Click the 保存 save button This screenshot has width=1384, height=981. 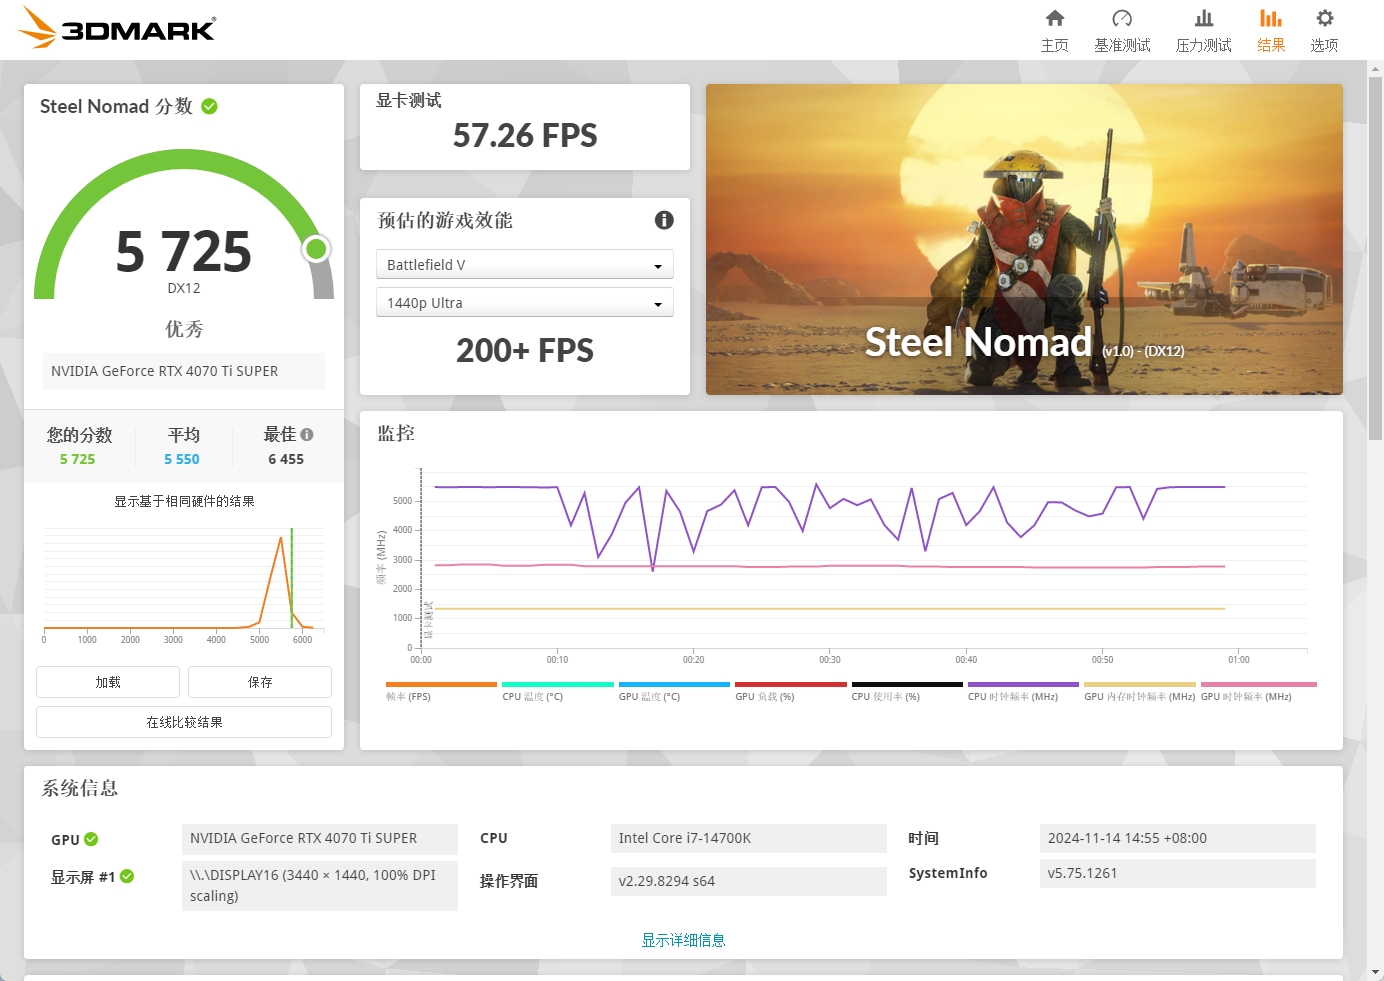(x=260, y=682)
